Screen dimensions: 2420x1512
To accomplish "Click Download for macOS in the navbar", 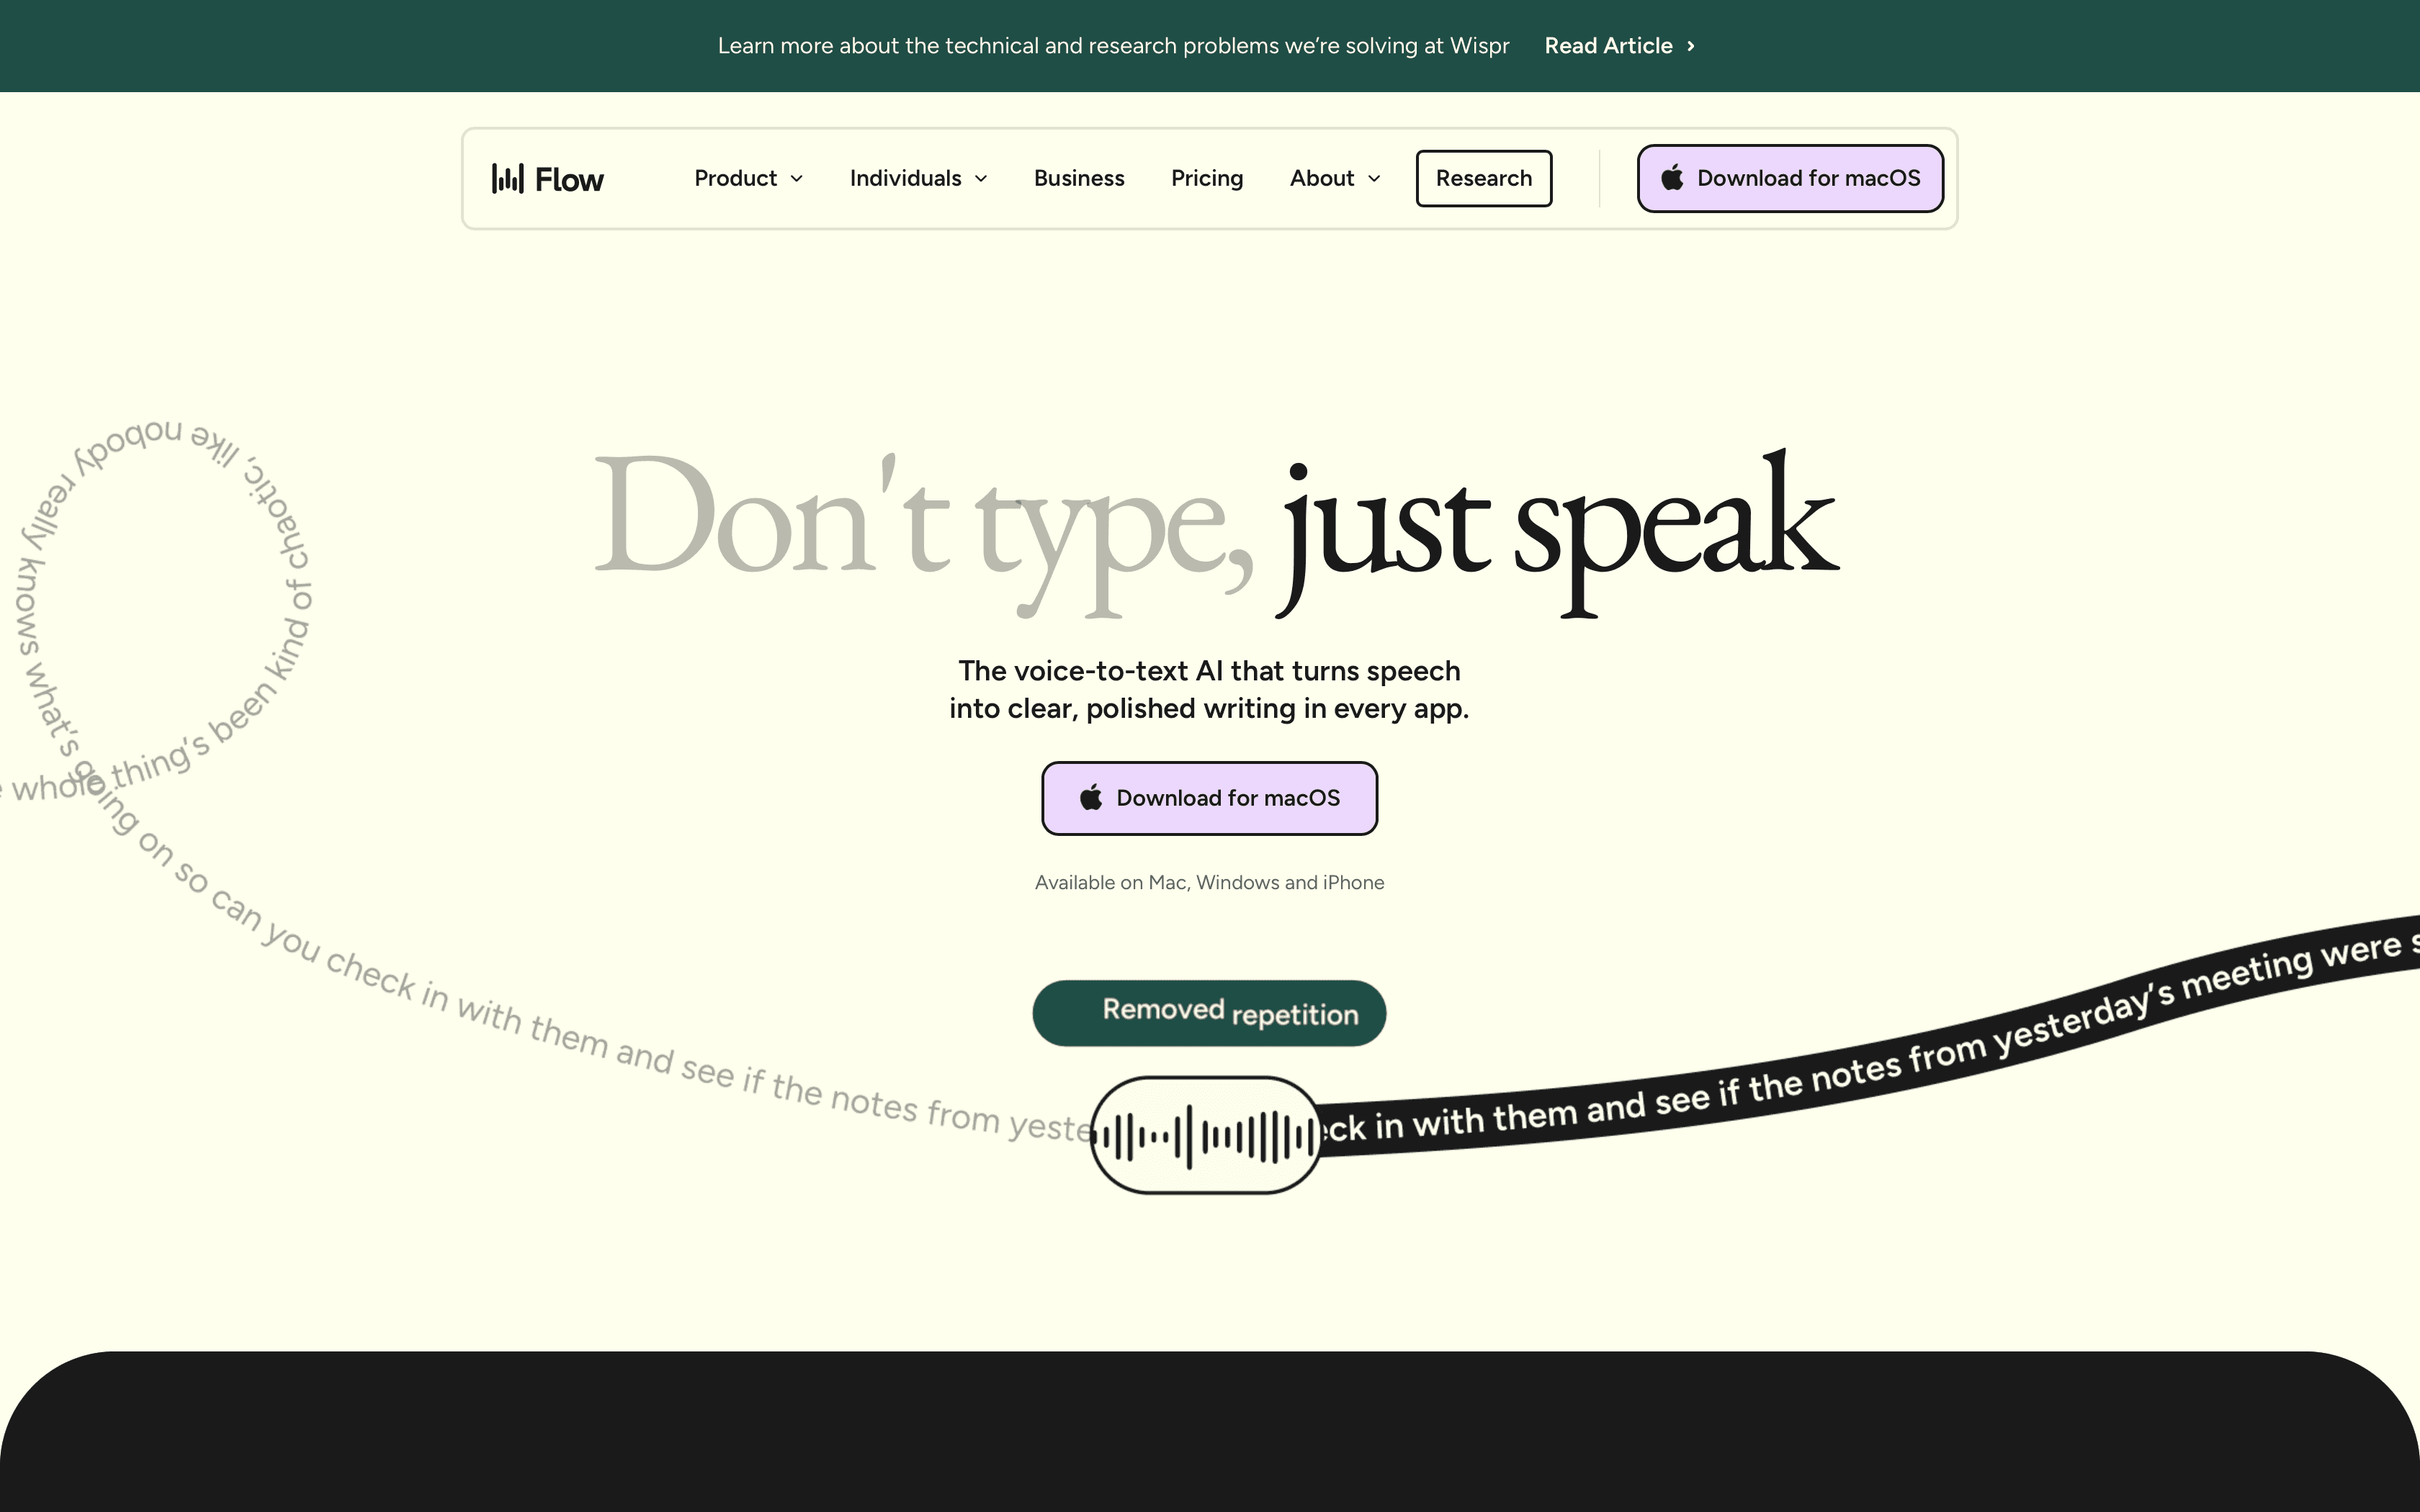I will pyautogui.click(x=1790, y=178).
